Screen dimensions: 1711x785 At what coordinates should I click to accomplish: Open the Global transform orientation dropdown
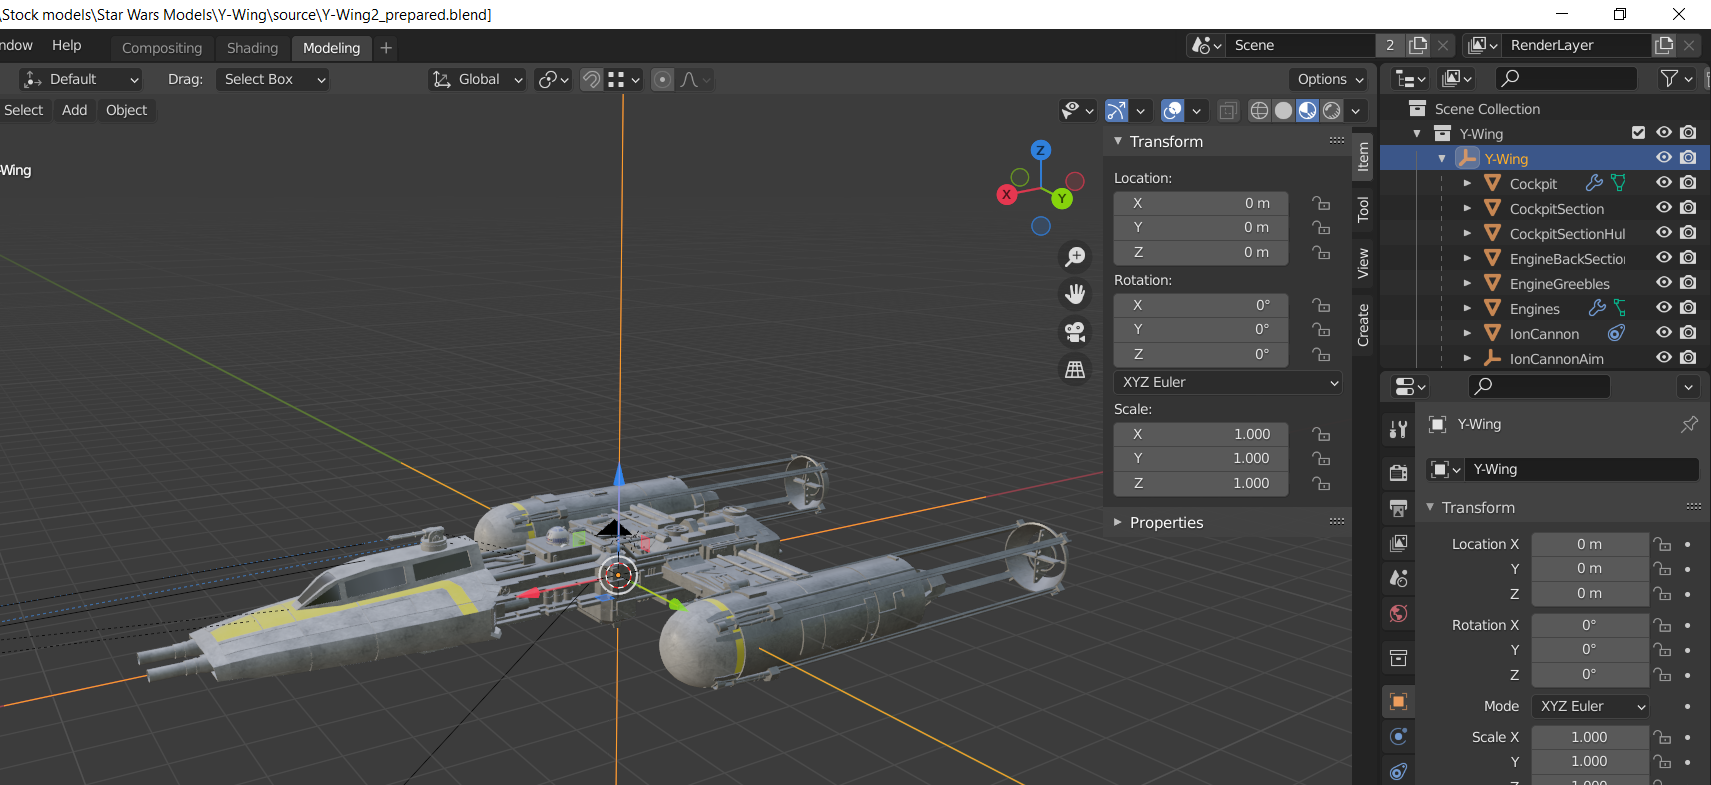(x=478, y=79)
